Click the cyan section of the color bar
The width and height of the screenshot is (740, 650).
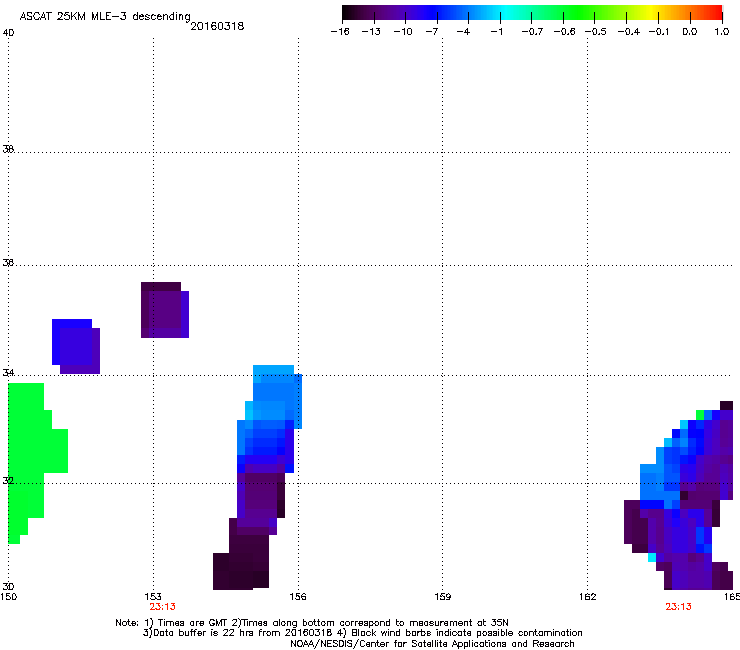click(x=507, y=13)
